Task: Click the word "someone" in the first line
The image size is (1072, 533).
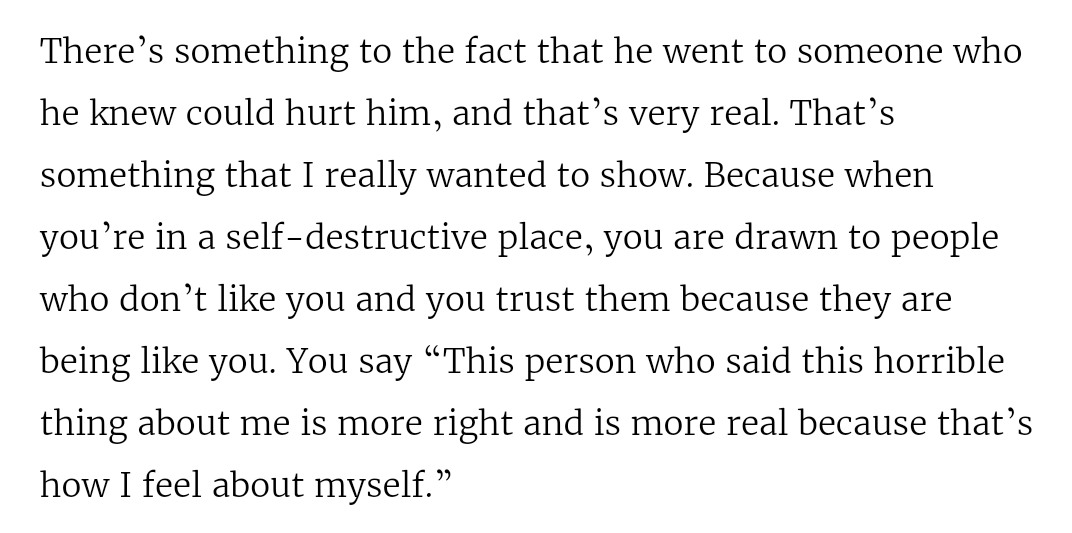Action: [869, 52]
